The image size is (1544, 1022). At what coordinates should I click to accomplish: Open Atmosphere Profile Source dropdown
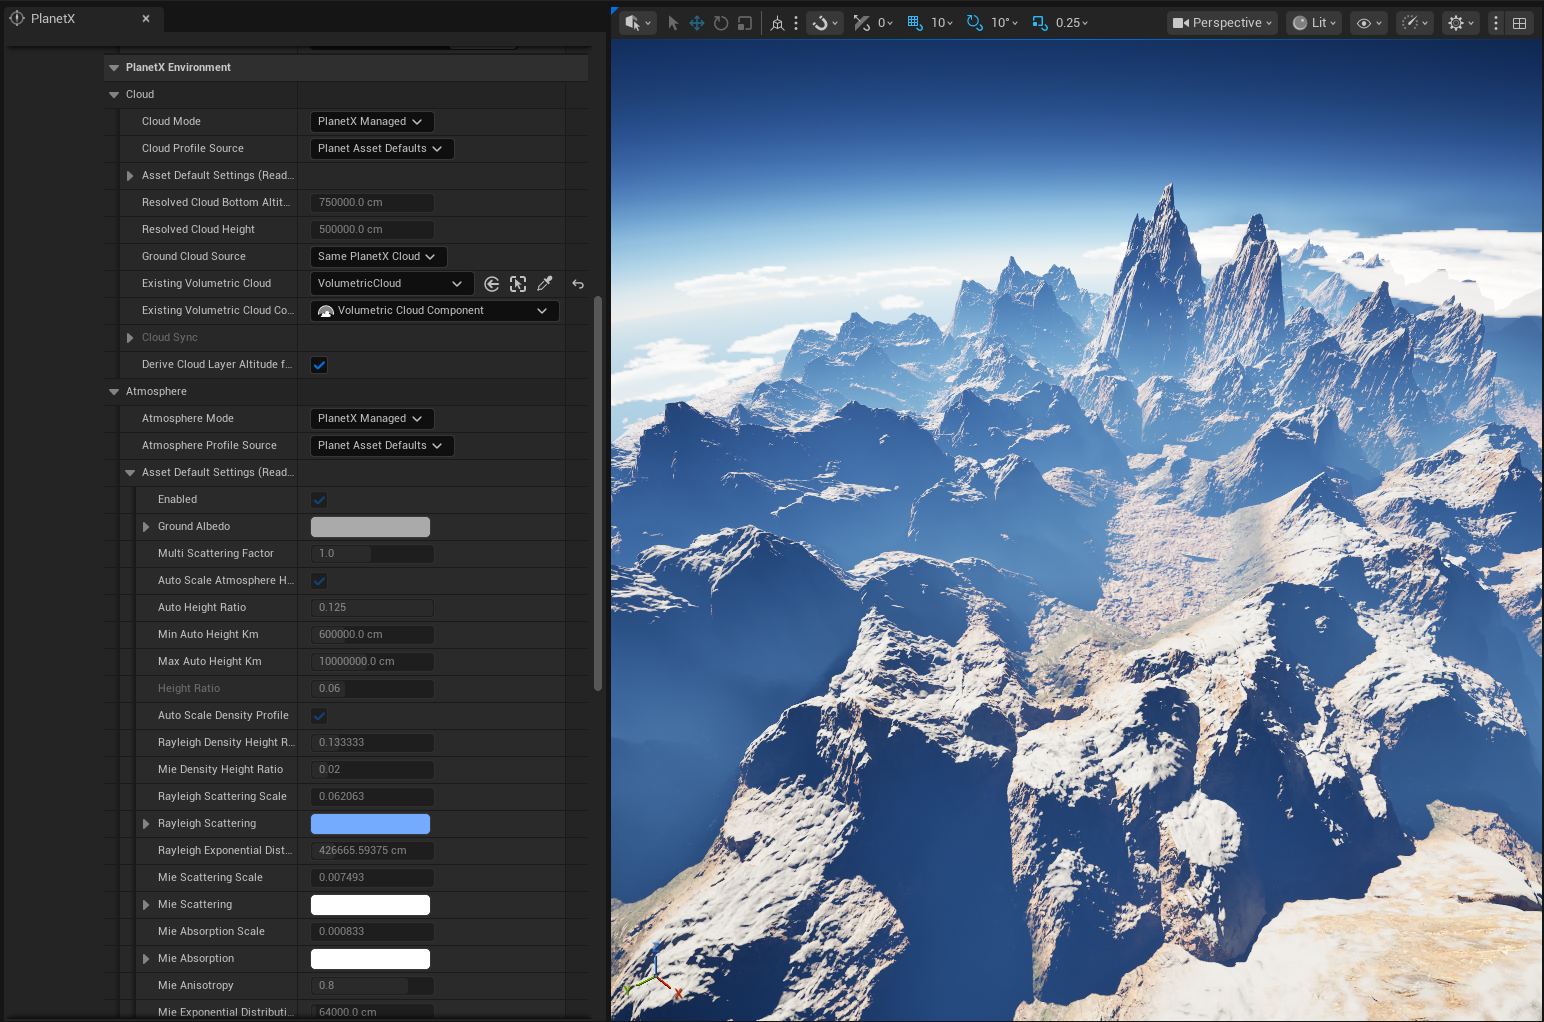pos(382,446)
